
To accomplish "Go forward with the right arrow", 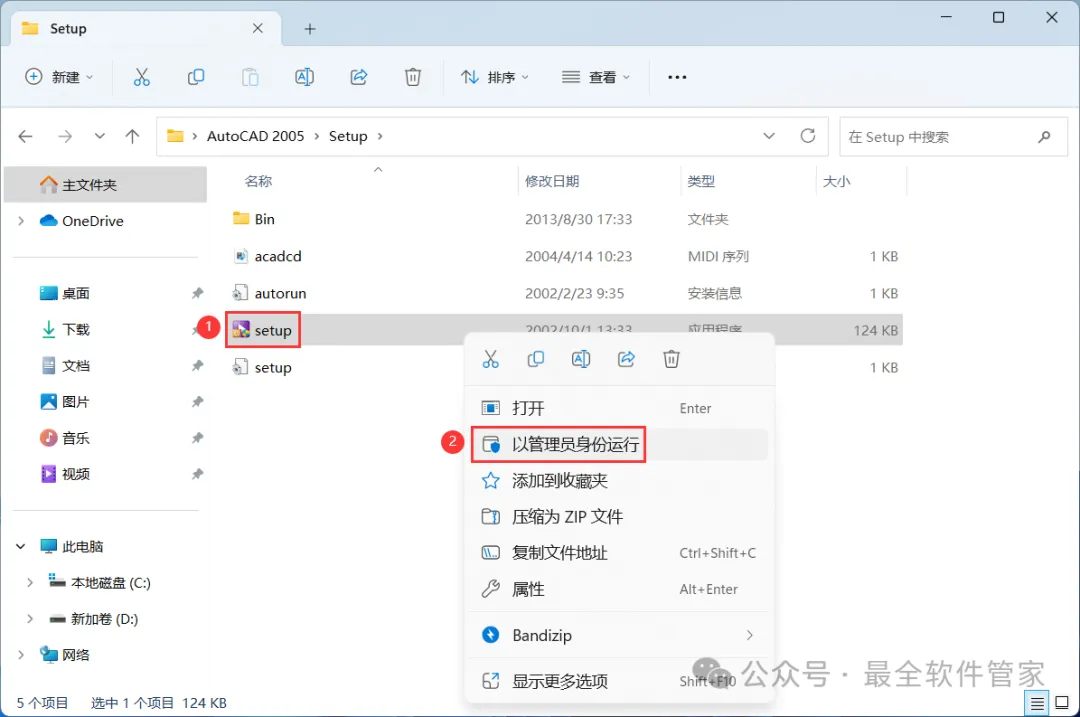I will click(65, 136).
